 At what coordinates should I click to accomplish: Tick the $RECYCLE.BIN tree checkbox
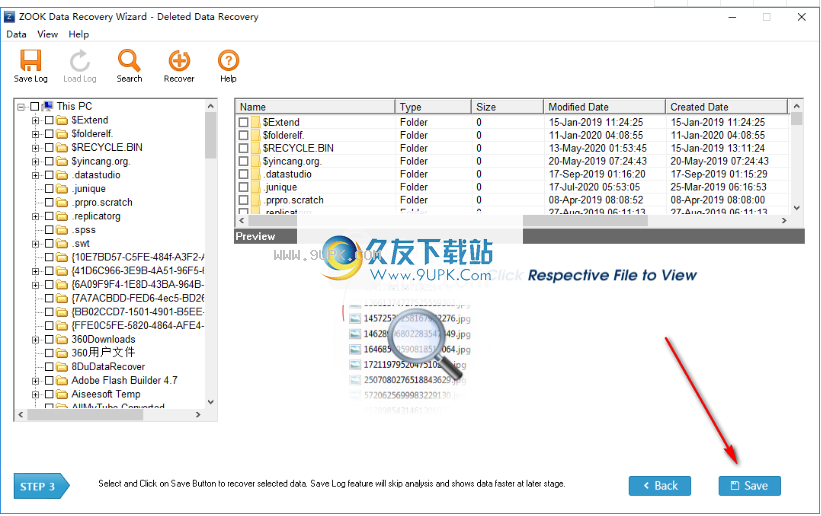point(49,148)
